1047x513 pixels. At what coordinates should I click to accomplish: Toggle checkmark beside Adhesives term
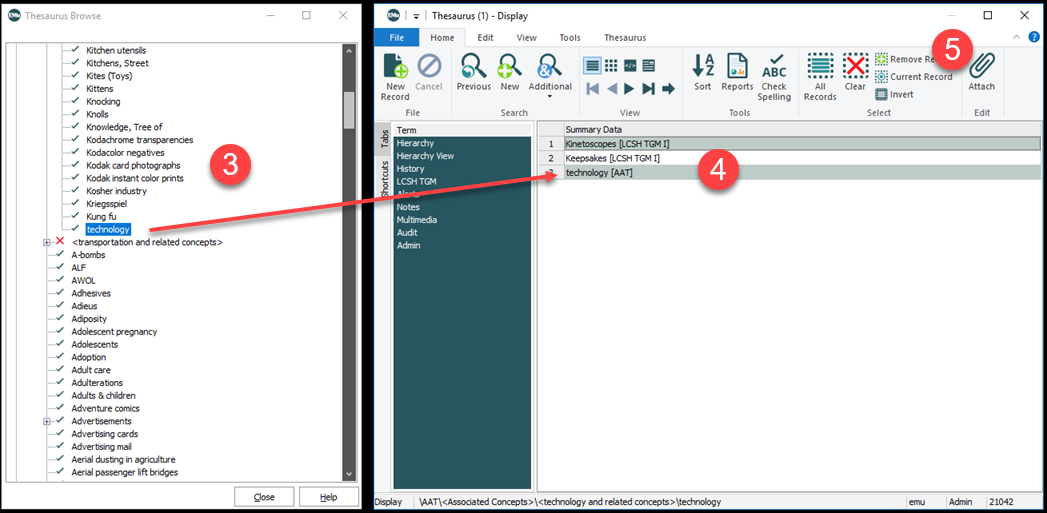60,293
